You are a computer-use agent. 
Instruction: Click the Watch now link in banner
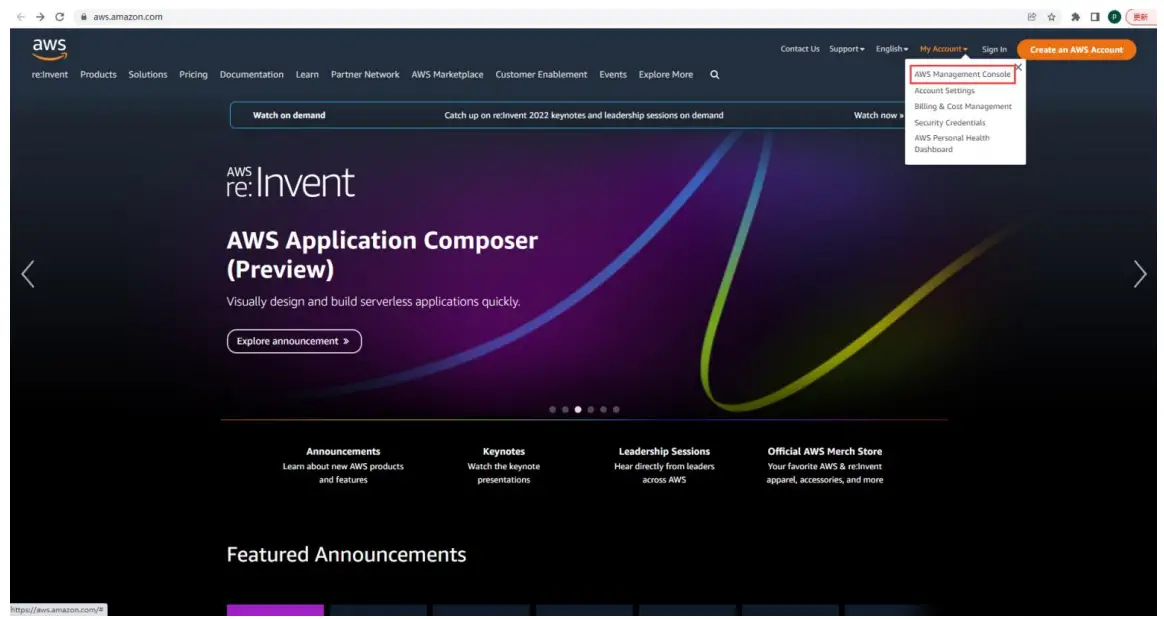point(878,115)
